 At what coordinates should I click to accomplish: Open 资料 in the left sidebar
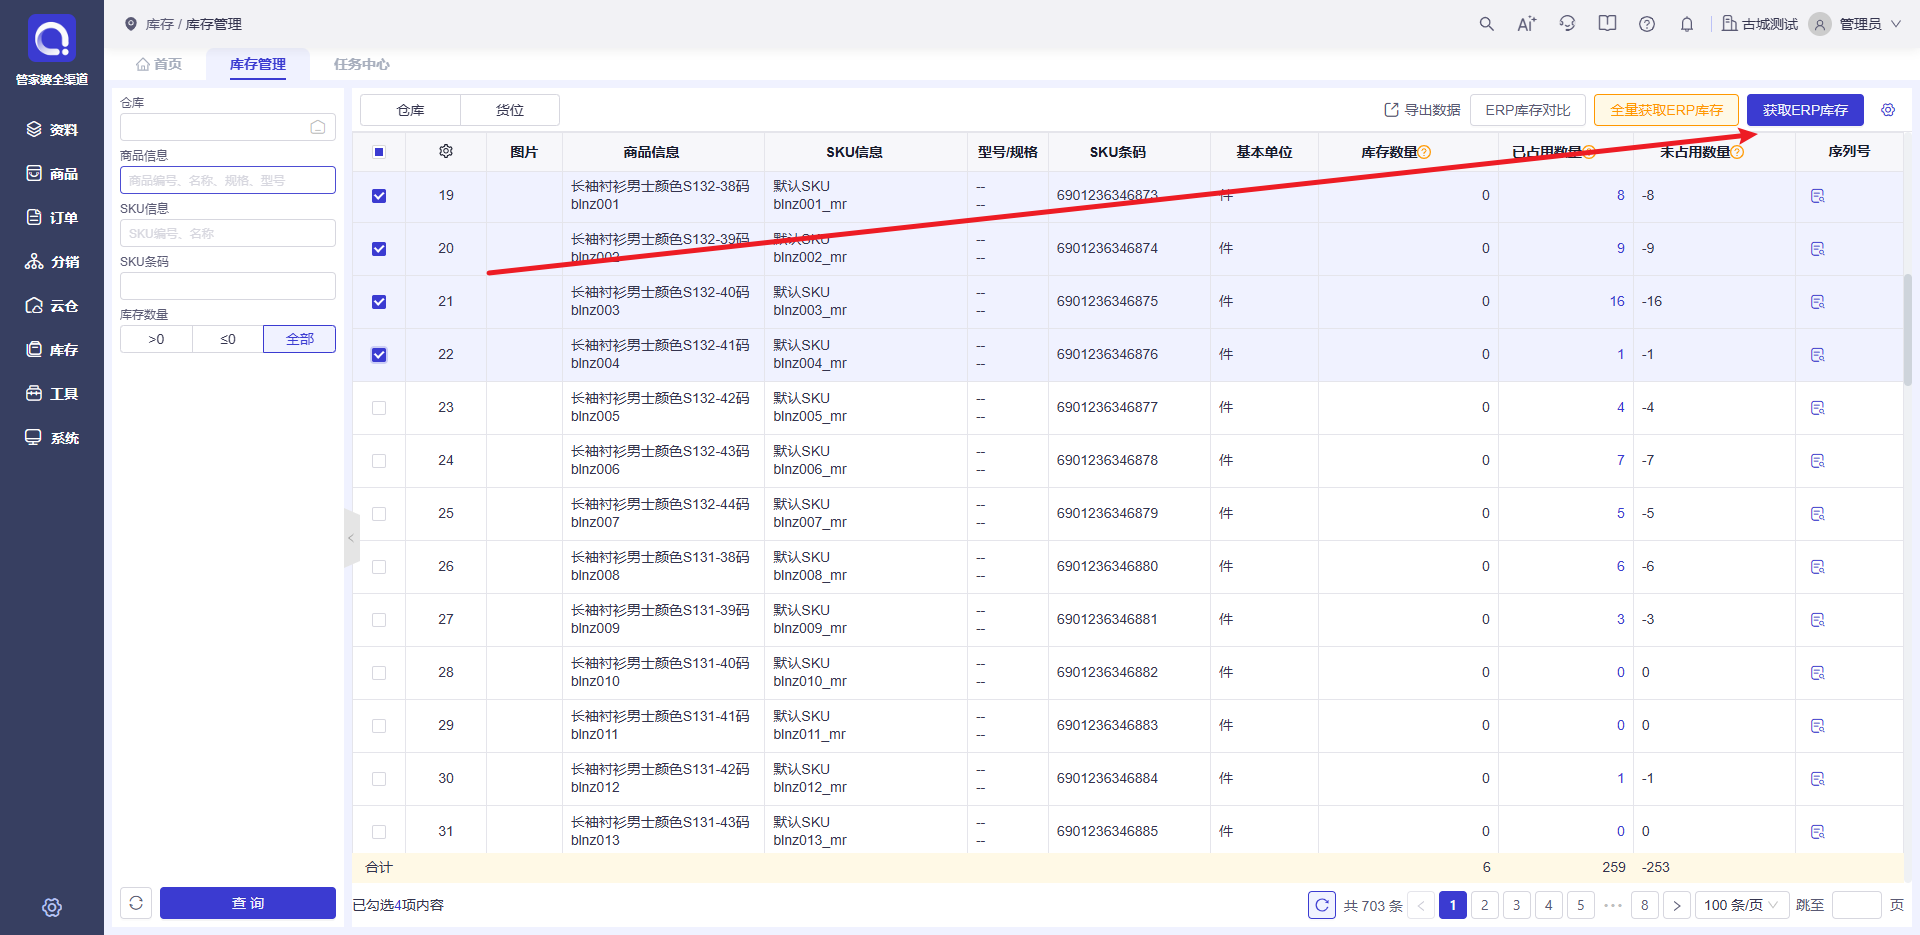coord(52,129)
